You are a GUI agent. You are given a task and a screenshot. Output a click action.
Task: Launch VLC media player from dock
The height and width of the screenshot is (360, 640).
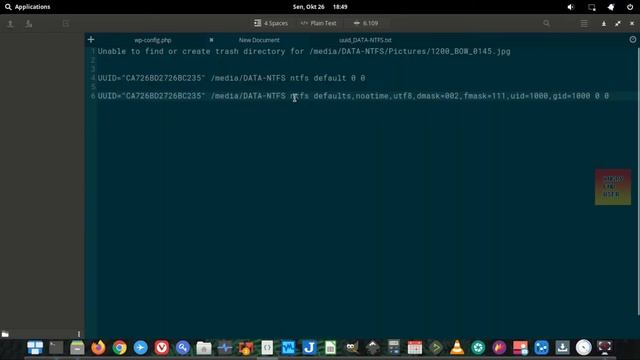457,348
